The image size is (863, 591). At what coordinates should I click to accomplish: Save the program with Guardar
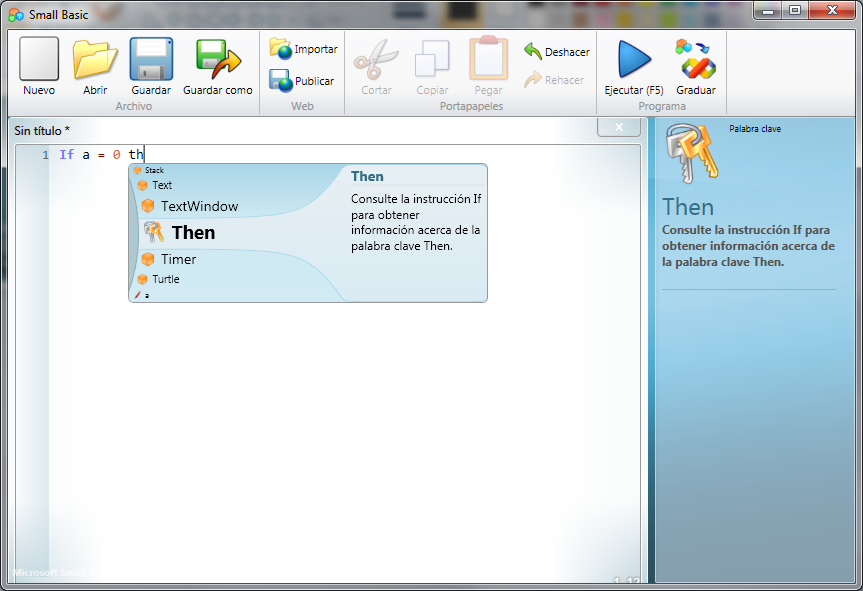pos(151,65)
